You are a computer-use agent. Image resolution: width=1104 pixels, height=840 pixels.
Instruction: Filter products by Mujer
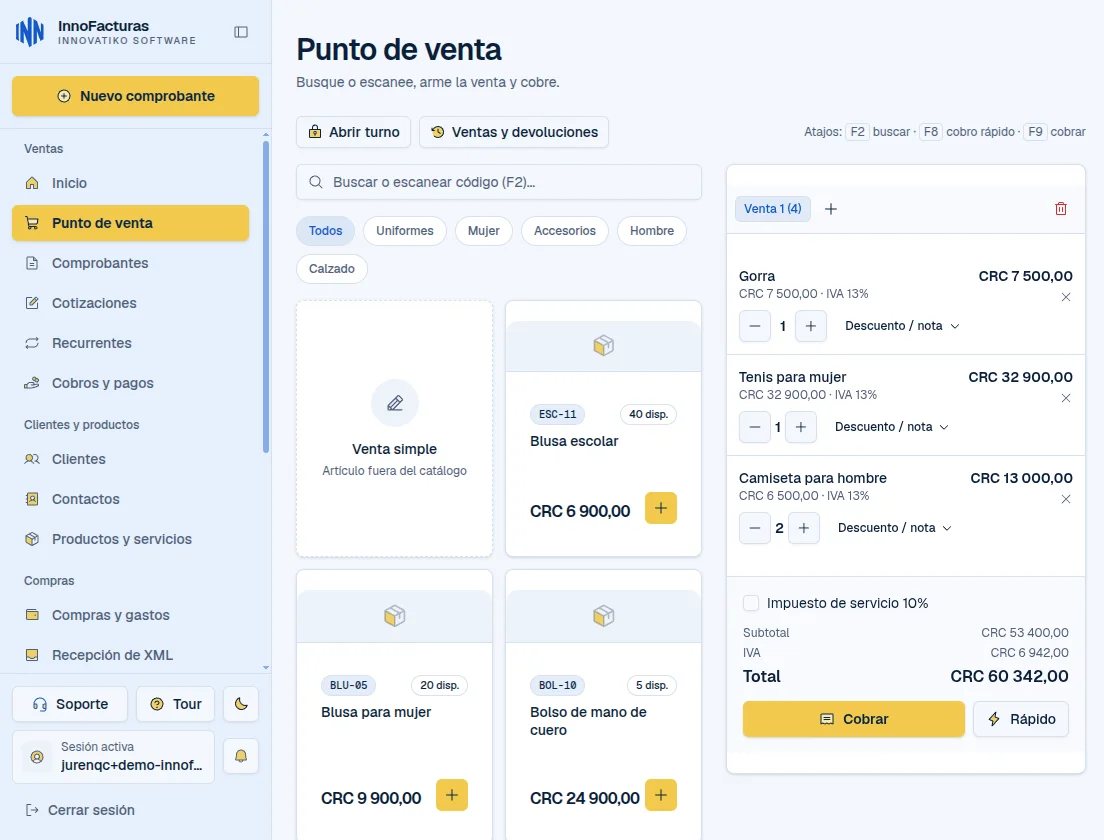coord(484,231)
